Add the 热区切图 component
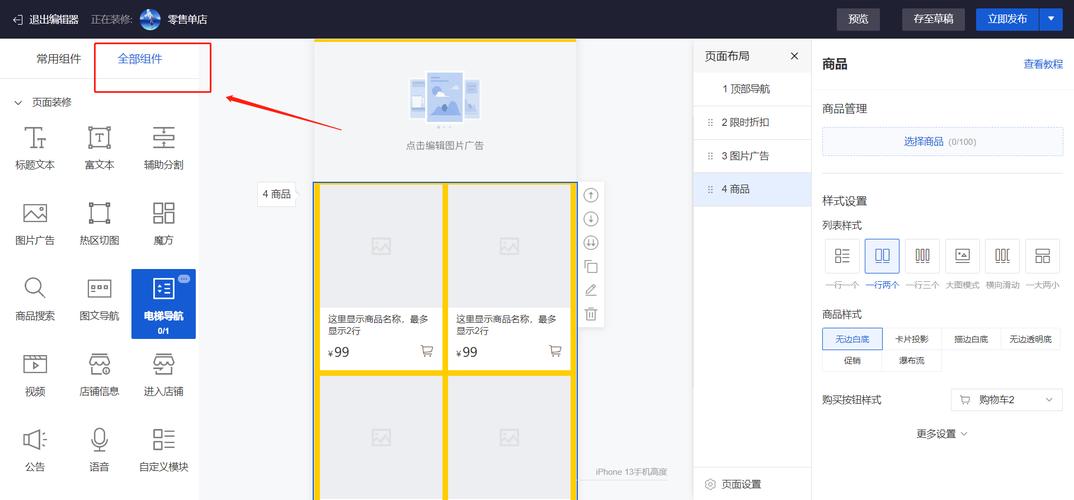Image resolution: width=1074 pixels, height=500 pixels. tap(99, 223)
